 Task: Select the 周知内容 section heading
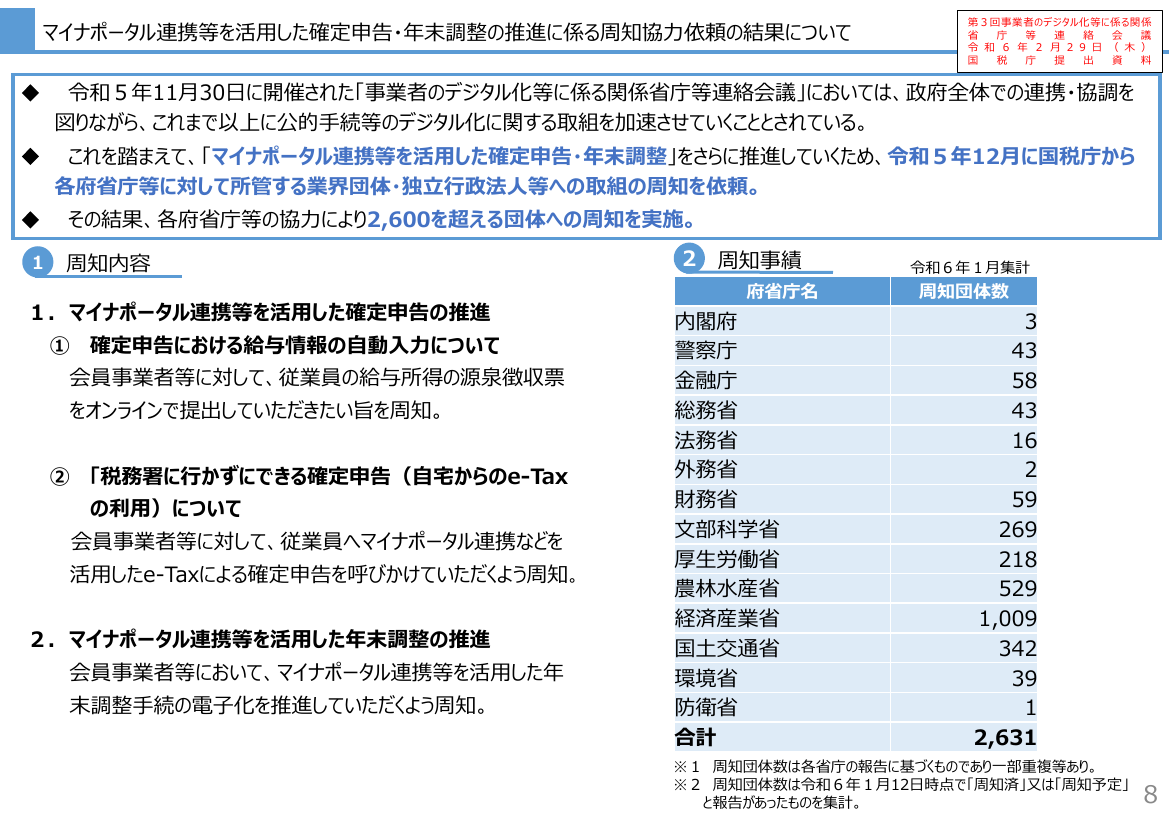point(108,263)
